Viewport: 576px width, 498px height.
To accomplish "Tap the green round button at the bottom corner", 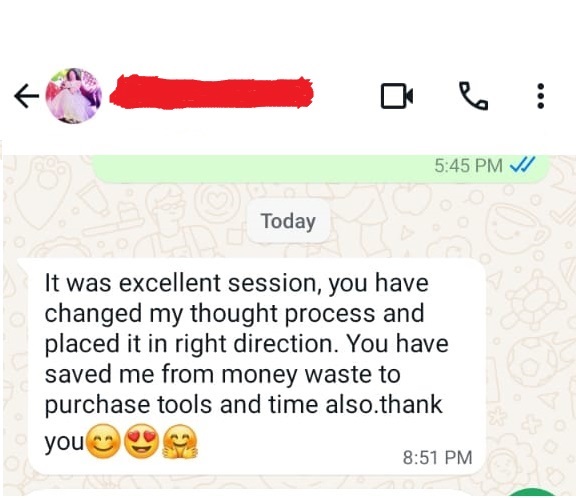I will (x=533, y=493).
